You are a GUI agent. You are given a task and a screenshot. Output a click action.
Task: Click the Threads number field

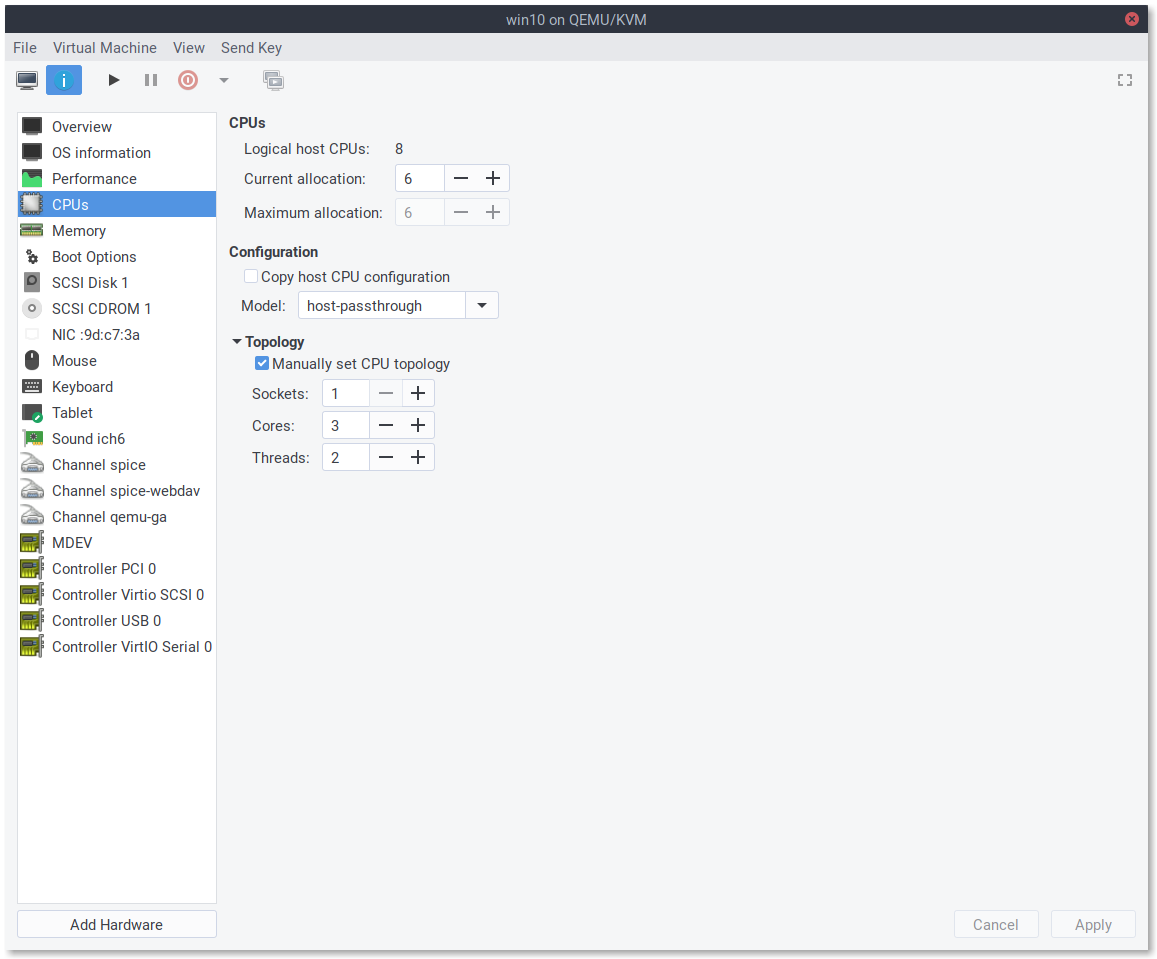click(345, 457)
